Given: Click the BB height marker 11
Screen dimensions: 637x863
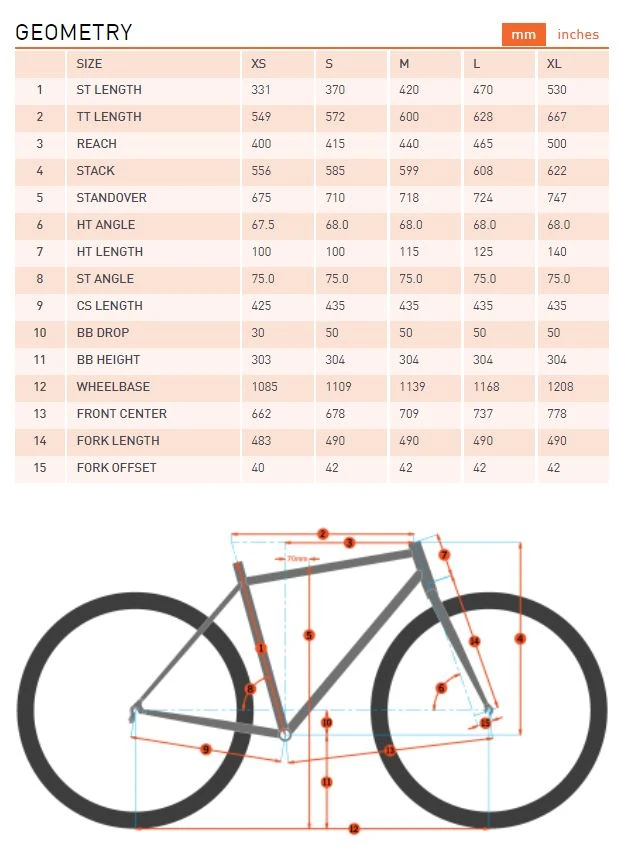Looking at the screenshot, I should (327, 782).
